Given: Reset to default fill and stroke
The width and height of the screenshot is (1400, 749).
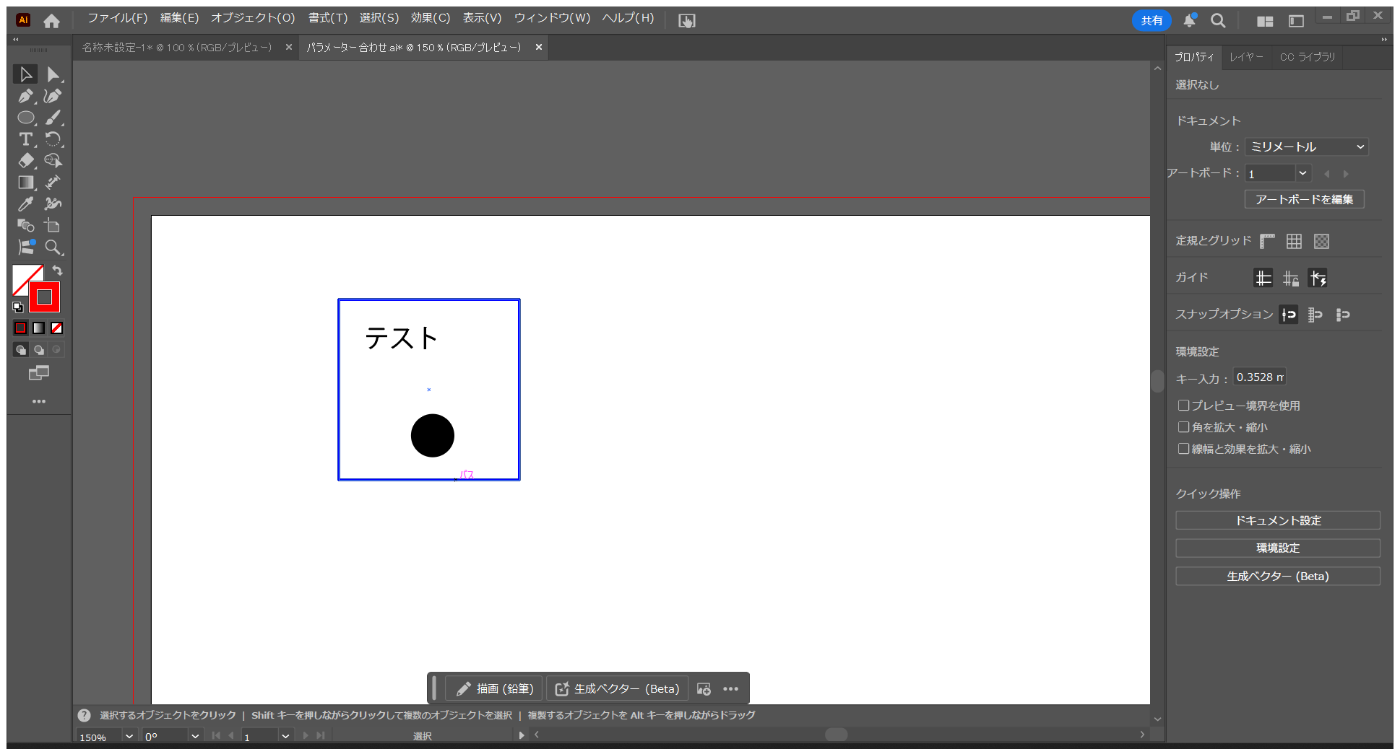Looking at the screenshot, I should [18, 307].
